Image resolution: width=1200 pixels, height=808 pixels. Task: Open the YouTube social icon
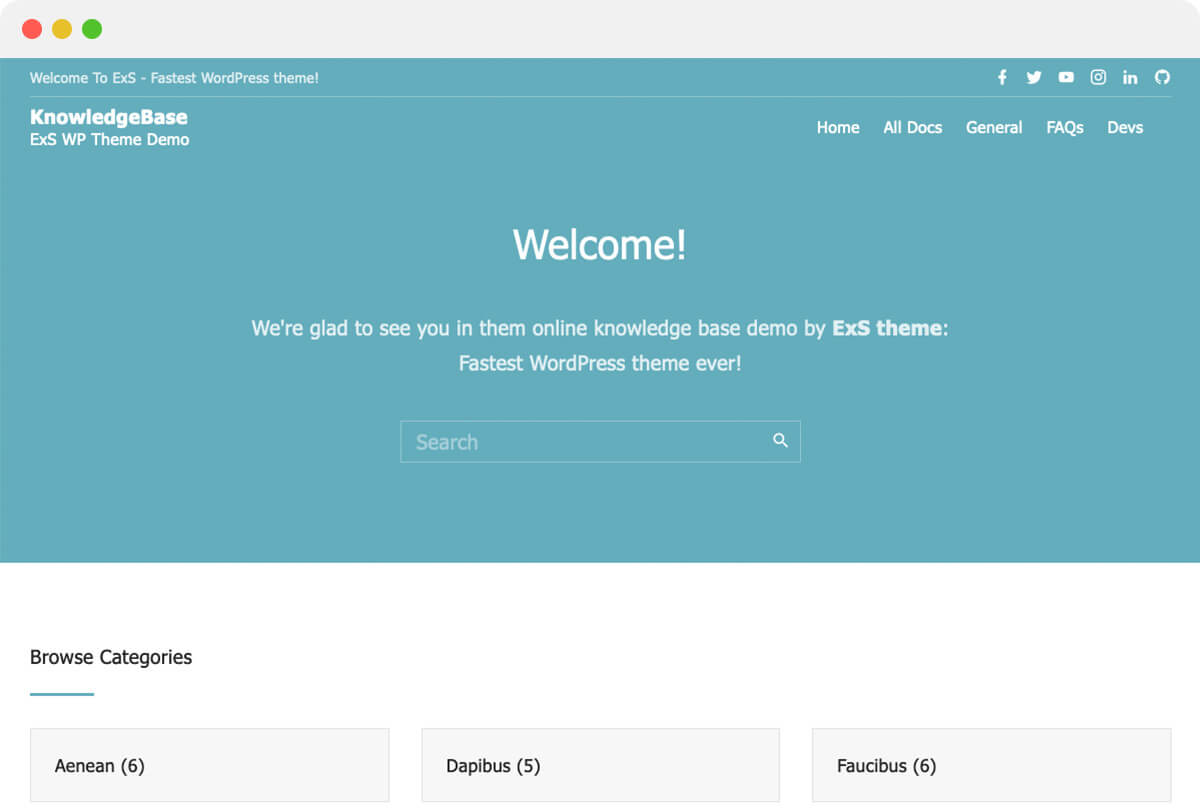coord(1066,77)
